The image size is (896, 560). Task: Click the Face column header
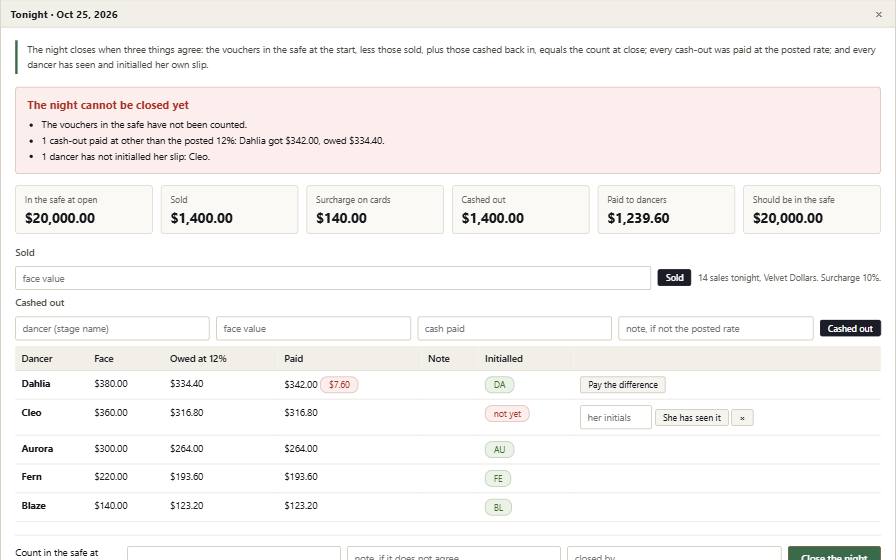[x=103, y=359]
